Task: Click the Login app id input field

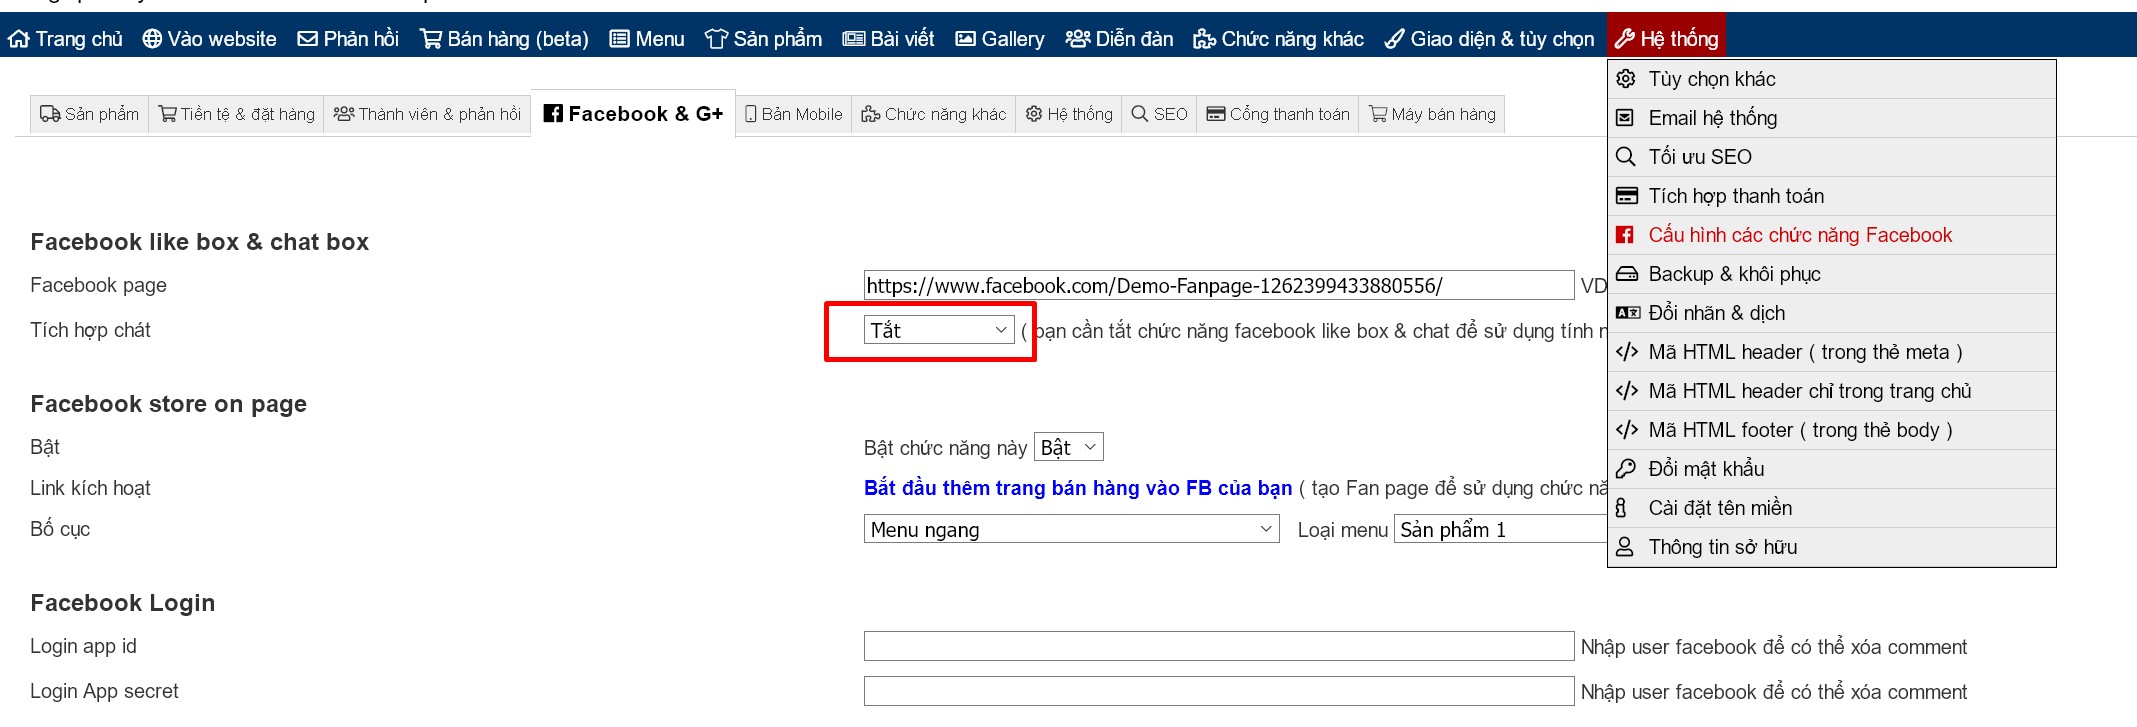Action: coord(1219,646)
